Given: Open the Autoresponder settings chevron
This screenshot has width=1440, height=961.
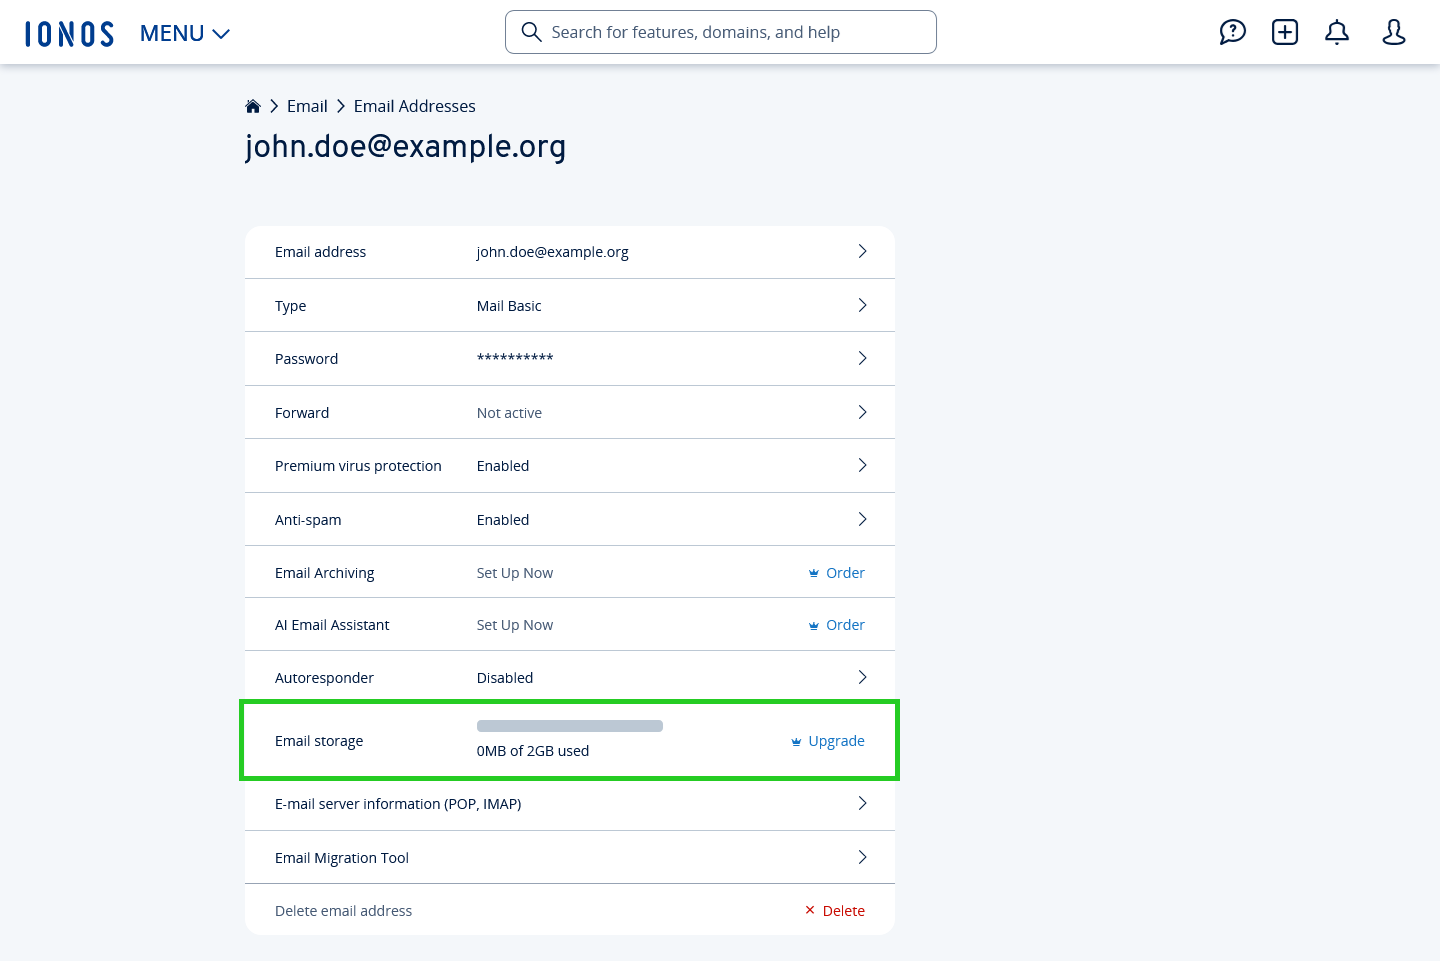Looking at the screenshot, I should (x=862, y=677).
